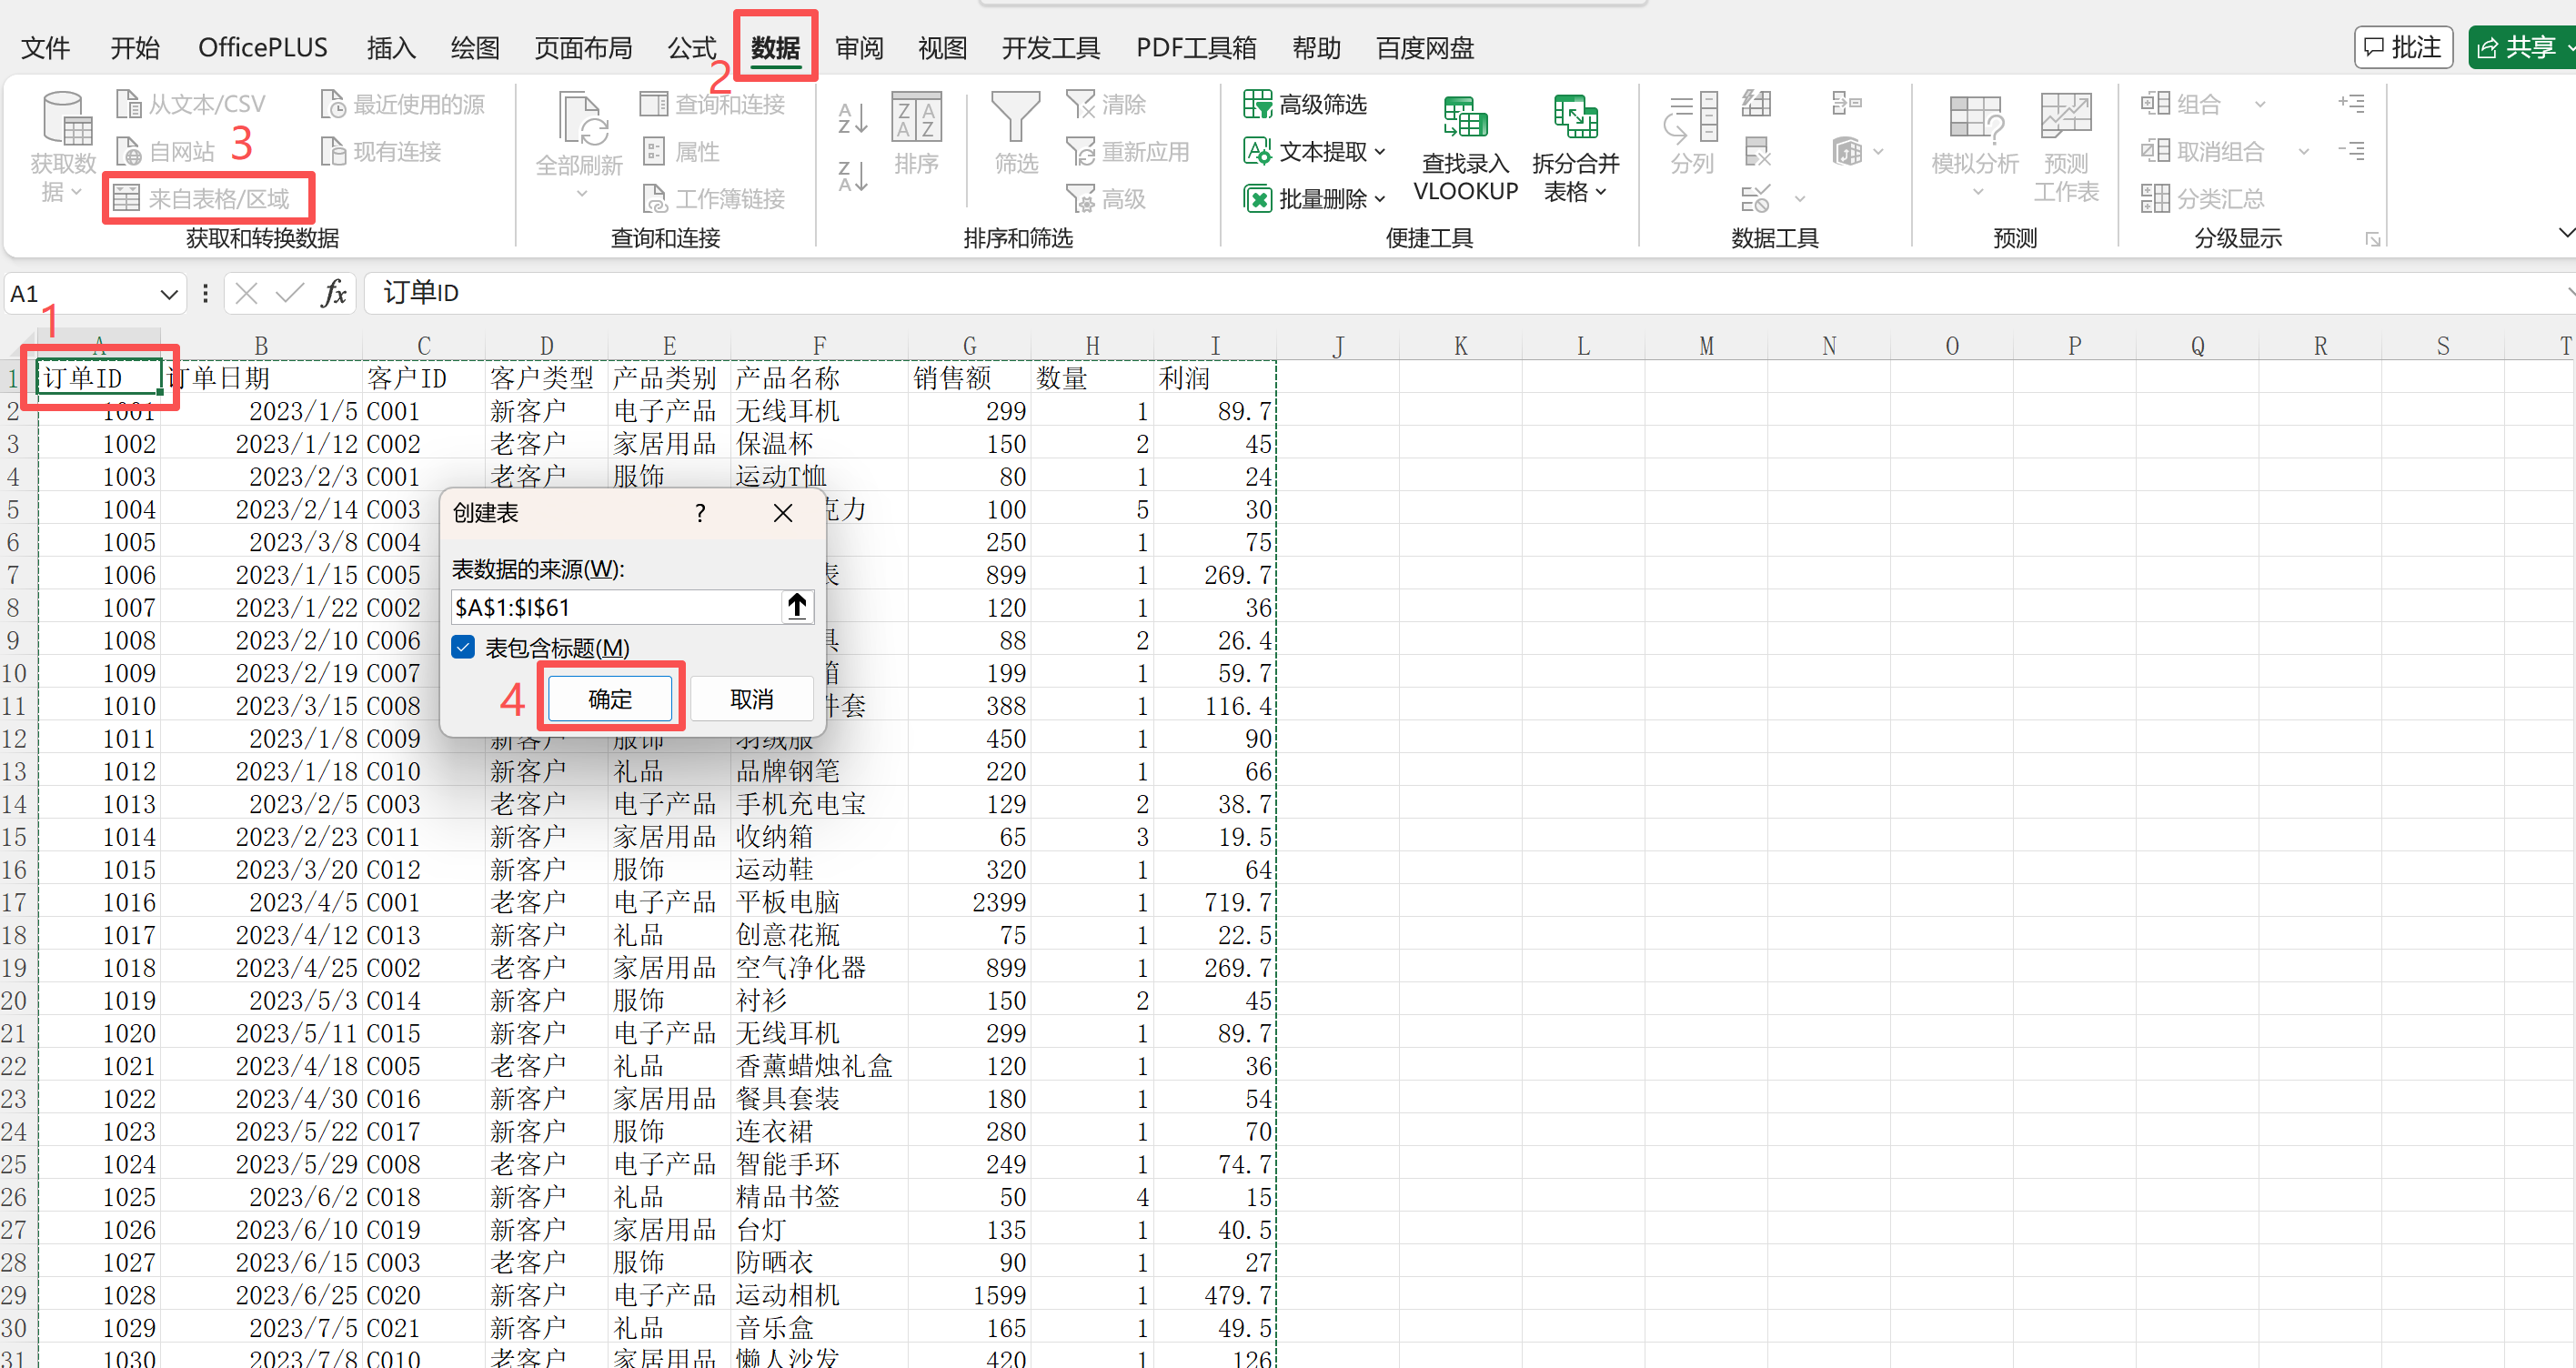
Task: Click the help question mark in 创建表 dialog
Action: coord(700,513)
